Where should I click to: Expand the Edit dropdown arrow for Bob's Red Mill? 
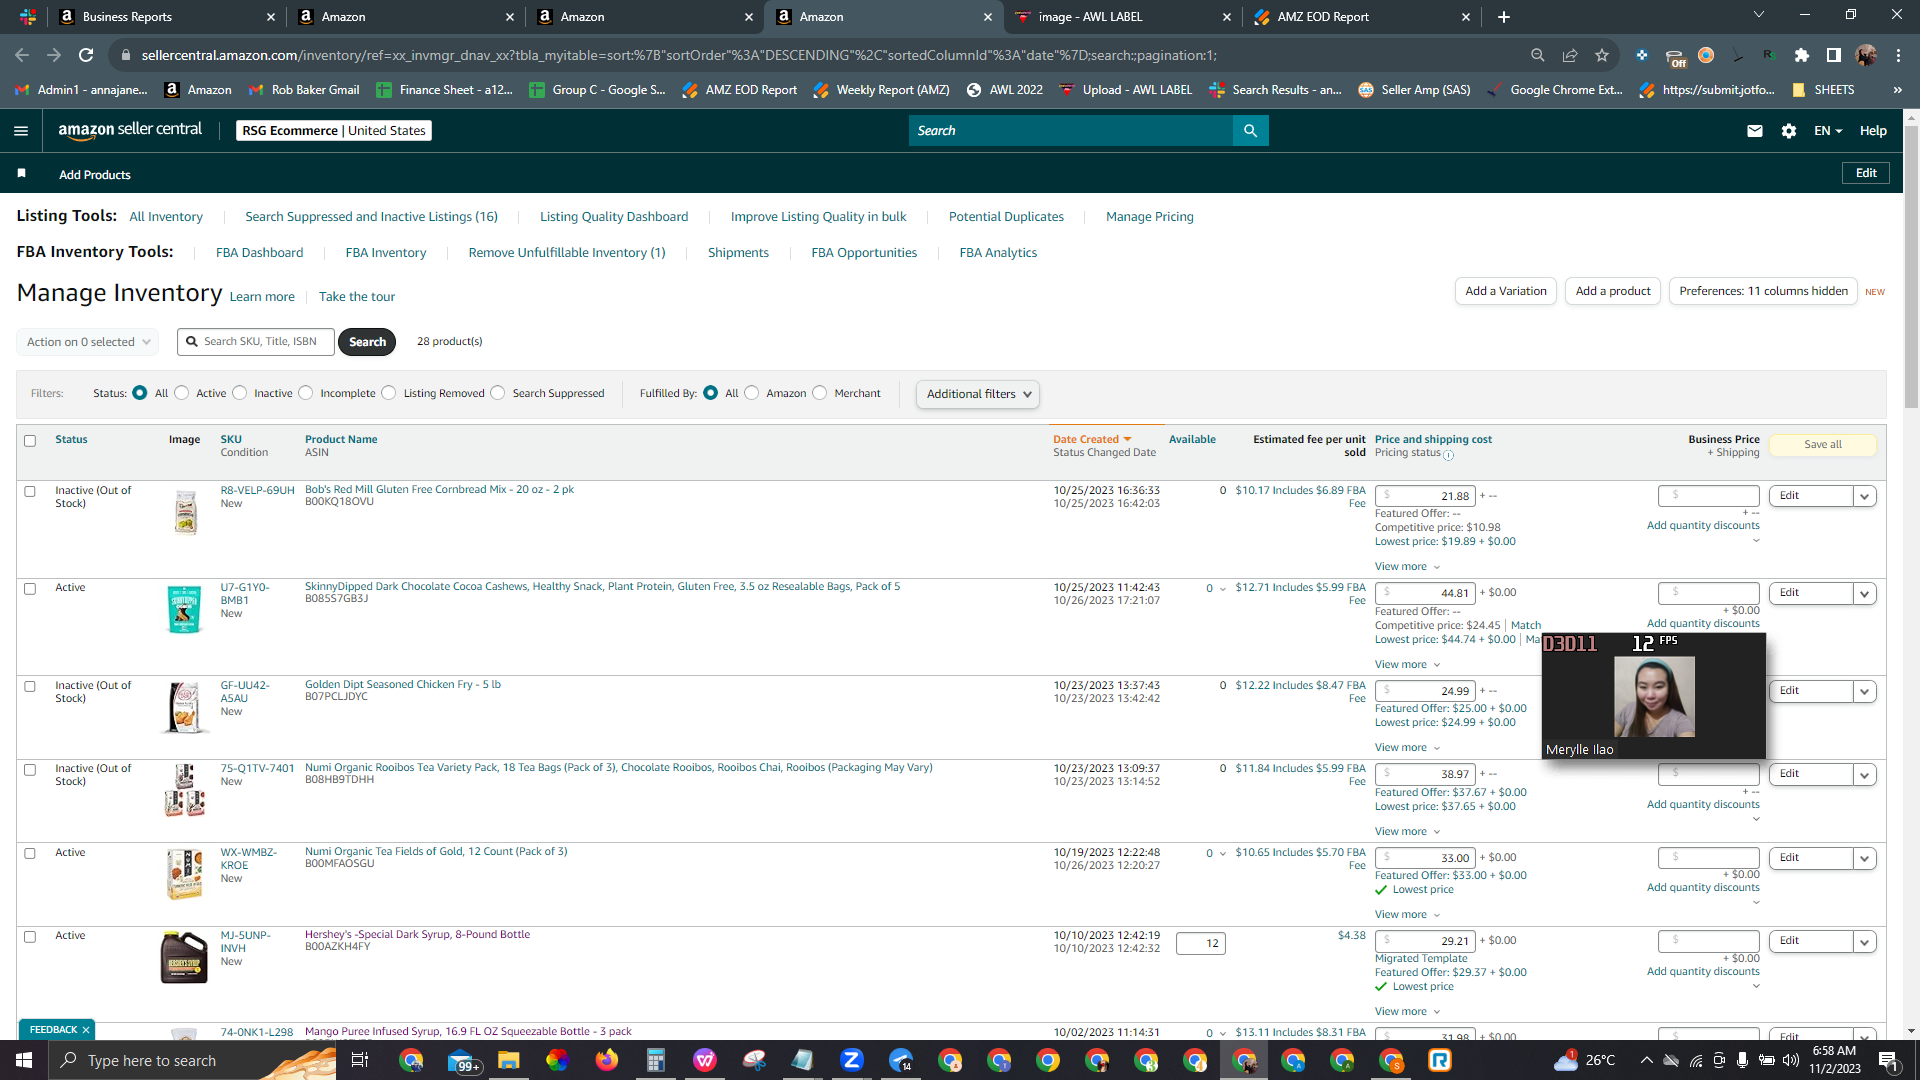click(1865, 496)
